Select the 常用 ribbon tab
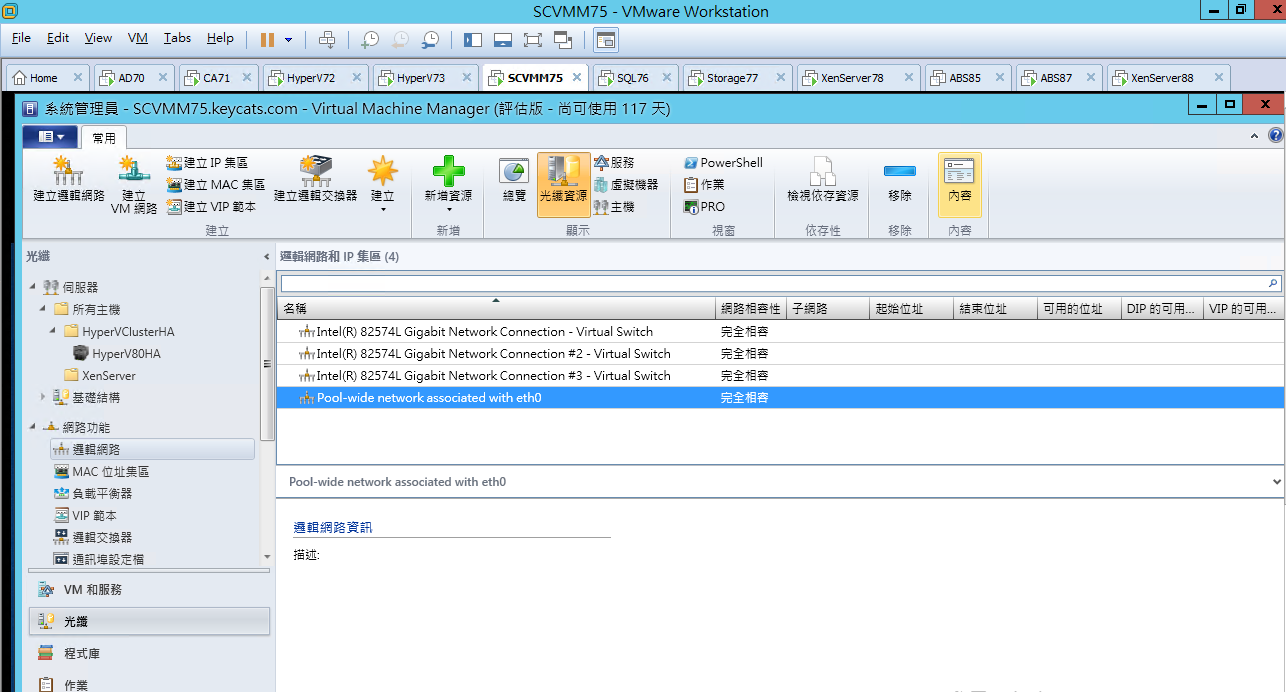This screenshot has width=1286, height=692. click(104, 138)
